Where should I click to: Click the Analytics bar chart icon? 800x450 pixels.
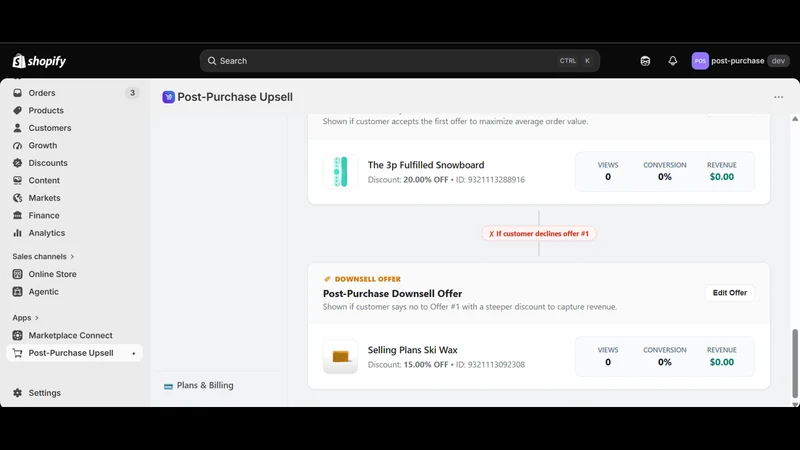coord(17,233)
